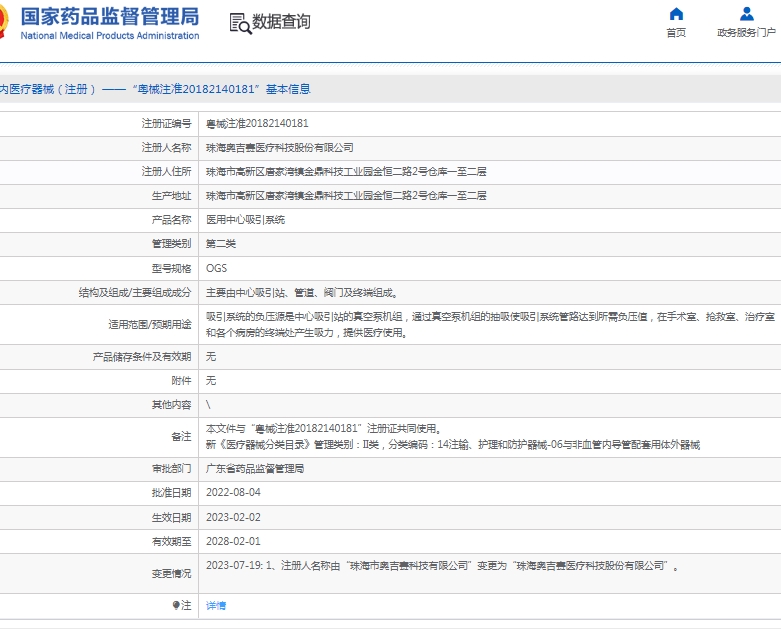Click the data query magnifier icon
Screen dimensions: 781x629
[x=241, y=23]
